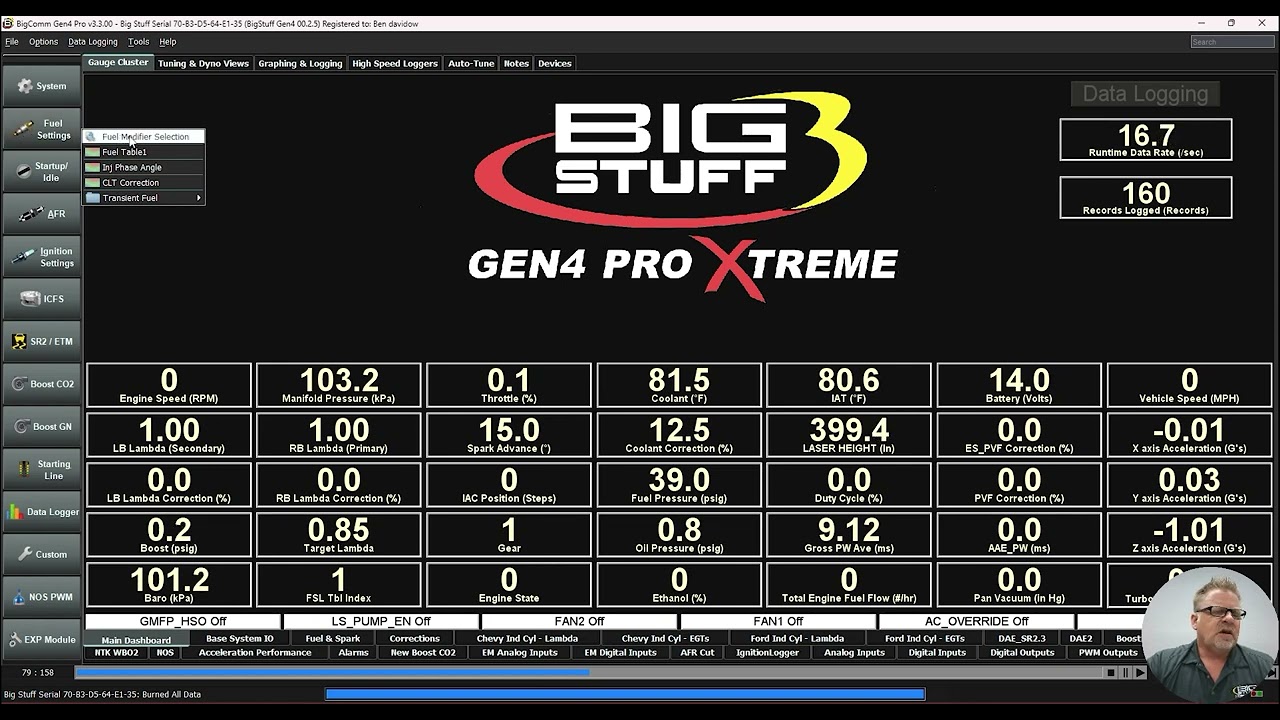The height and width of the screenshot is (720, 1280).
Task: Open the SR2 / ETM sidebar button
Action: (x=41, y=341)
